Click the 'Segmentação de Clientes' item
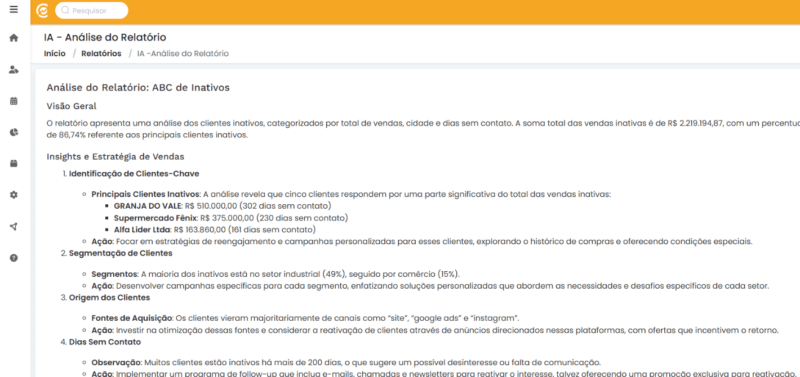This screenshot has height=377, width=800. [x=120, y=253]
